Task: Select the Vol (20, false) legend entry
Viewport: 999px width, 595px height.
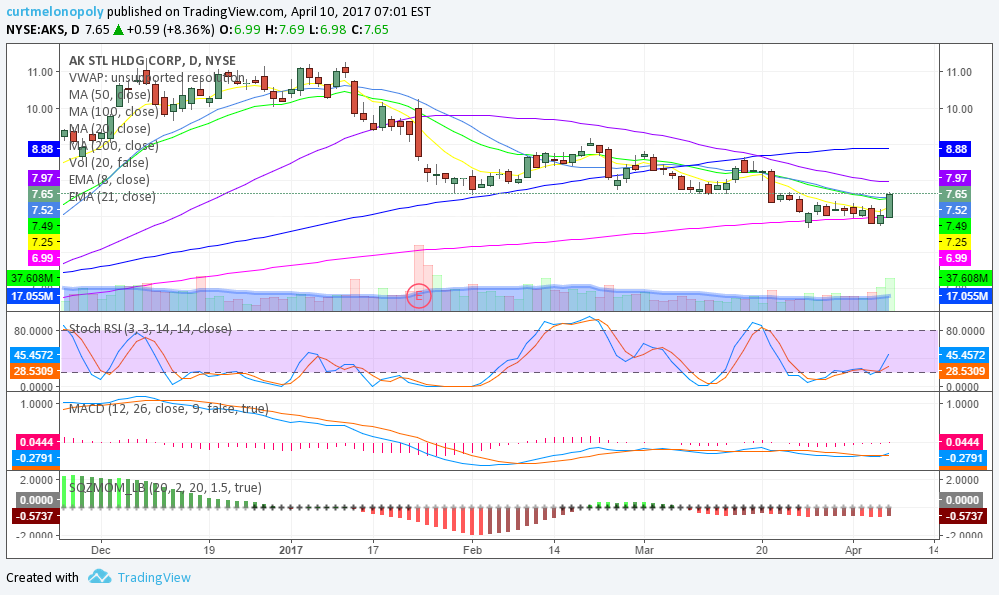Action: 108,162
